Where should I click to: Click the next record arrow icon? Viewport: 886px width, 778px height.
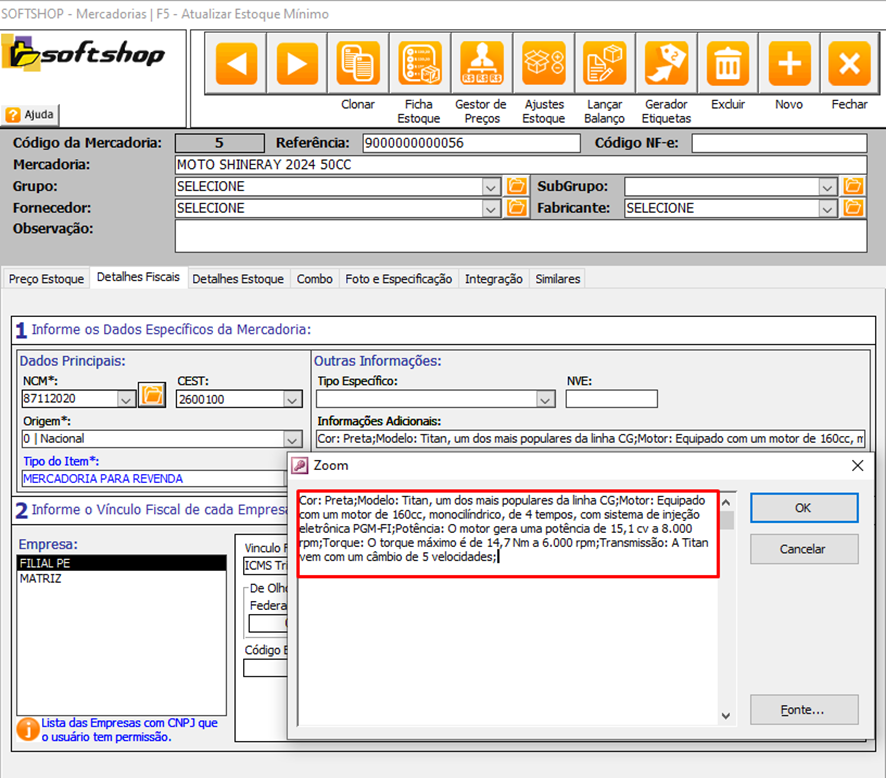(x=297, y=64)
